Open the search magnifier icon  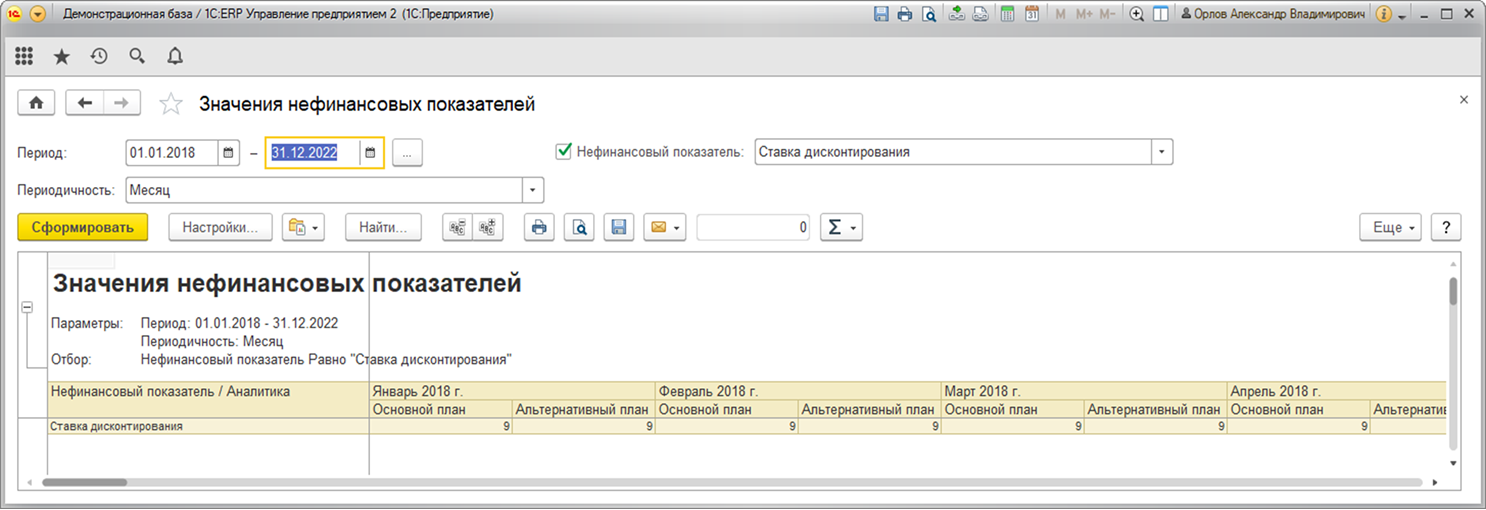137,56
